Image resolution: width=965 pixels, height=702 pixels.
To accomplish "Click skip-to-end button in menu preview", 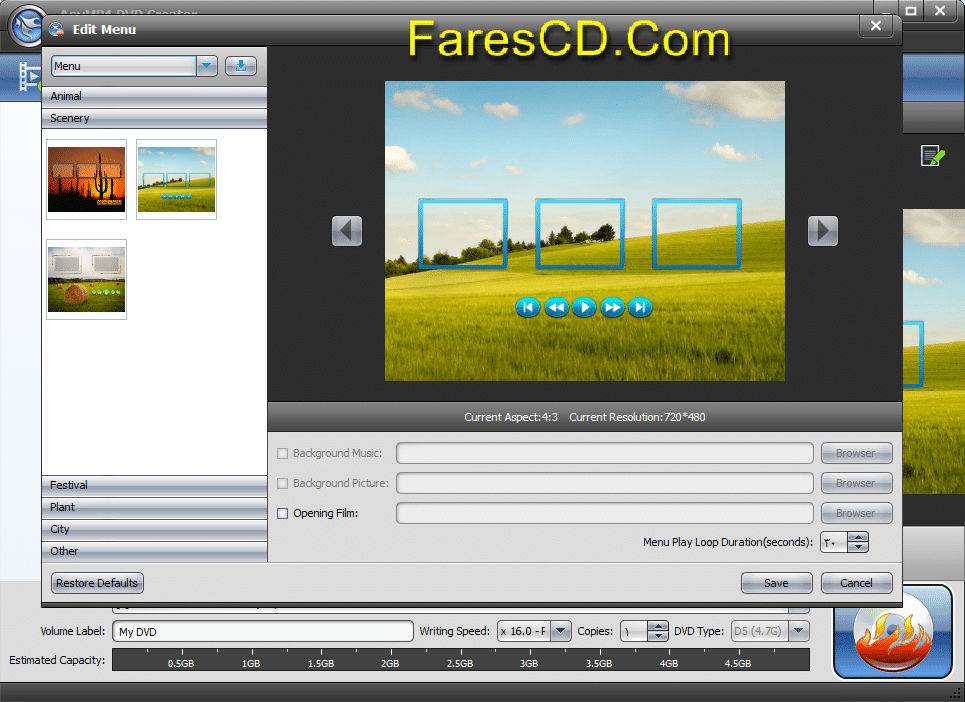I will [x=640, y=307].
